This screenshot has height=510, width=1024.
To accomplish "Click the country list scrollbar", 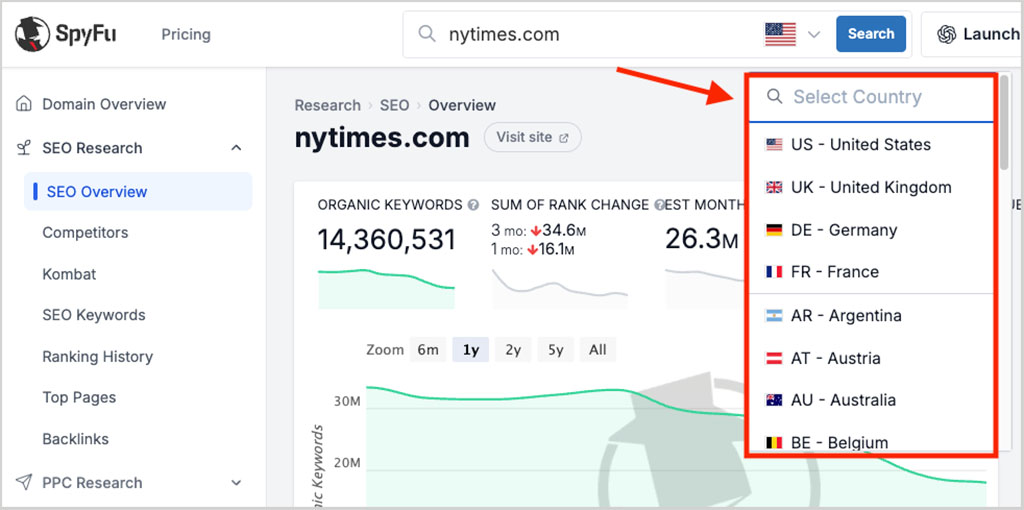I will tap(1004, 125).
